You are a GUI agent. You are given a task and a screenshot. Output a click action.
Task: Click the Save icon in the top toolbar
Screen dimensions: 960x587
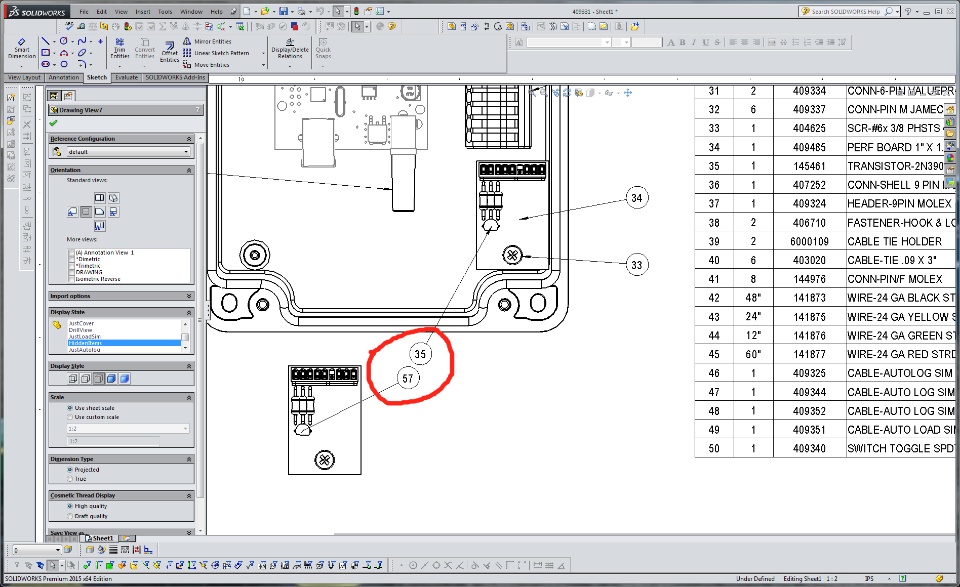(283, 11)
